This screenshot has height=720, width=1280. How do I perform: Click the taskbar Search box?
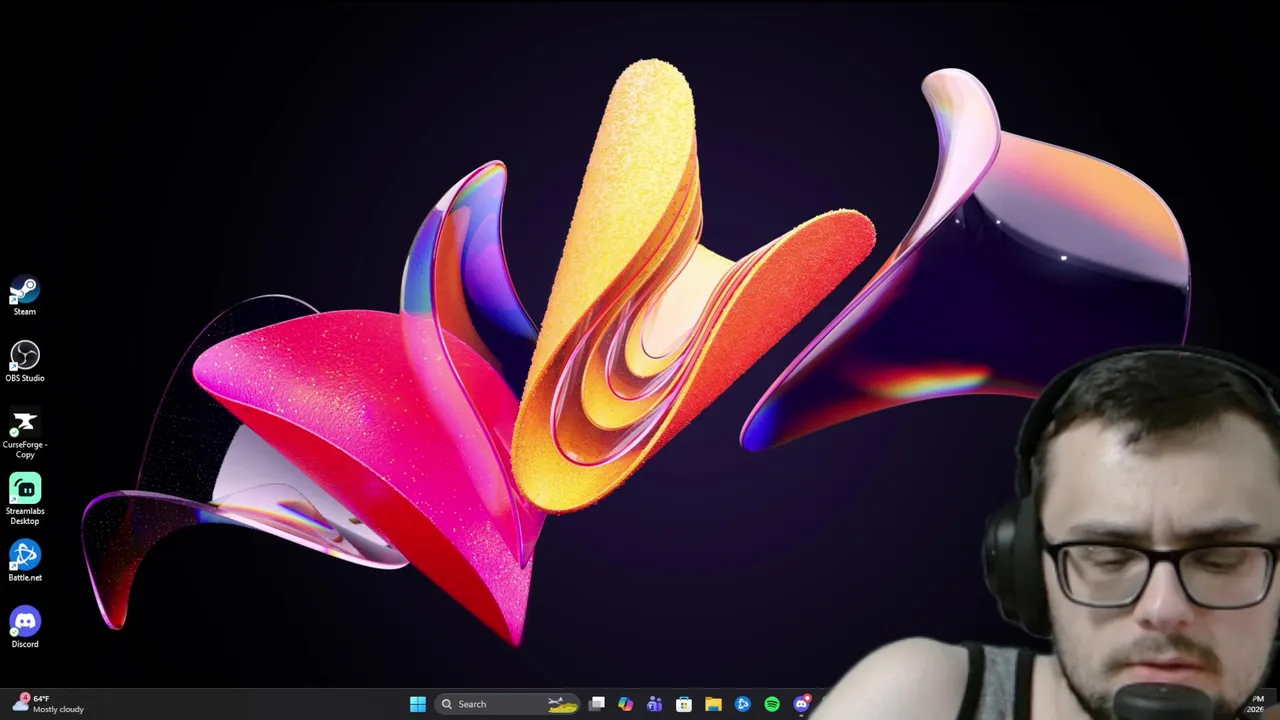point(508,704)
